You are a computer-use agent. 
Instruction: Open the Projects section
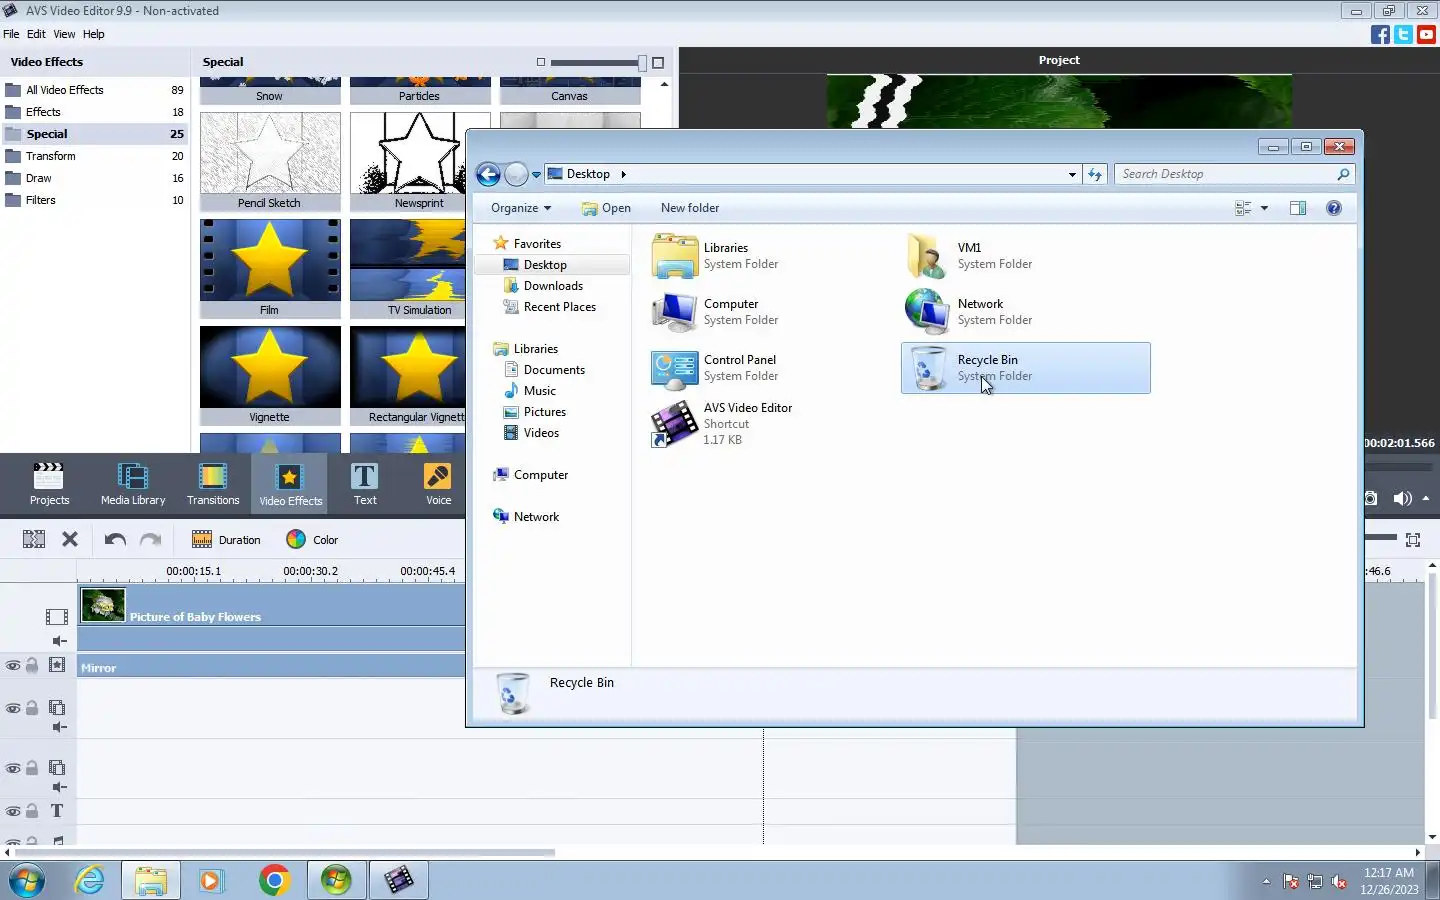(x=49, y=484)
